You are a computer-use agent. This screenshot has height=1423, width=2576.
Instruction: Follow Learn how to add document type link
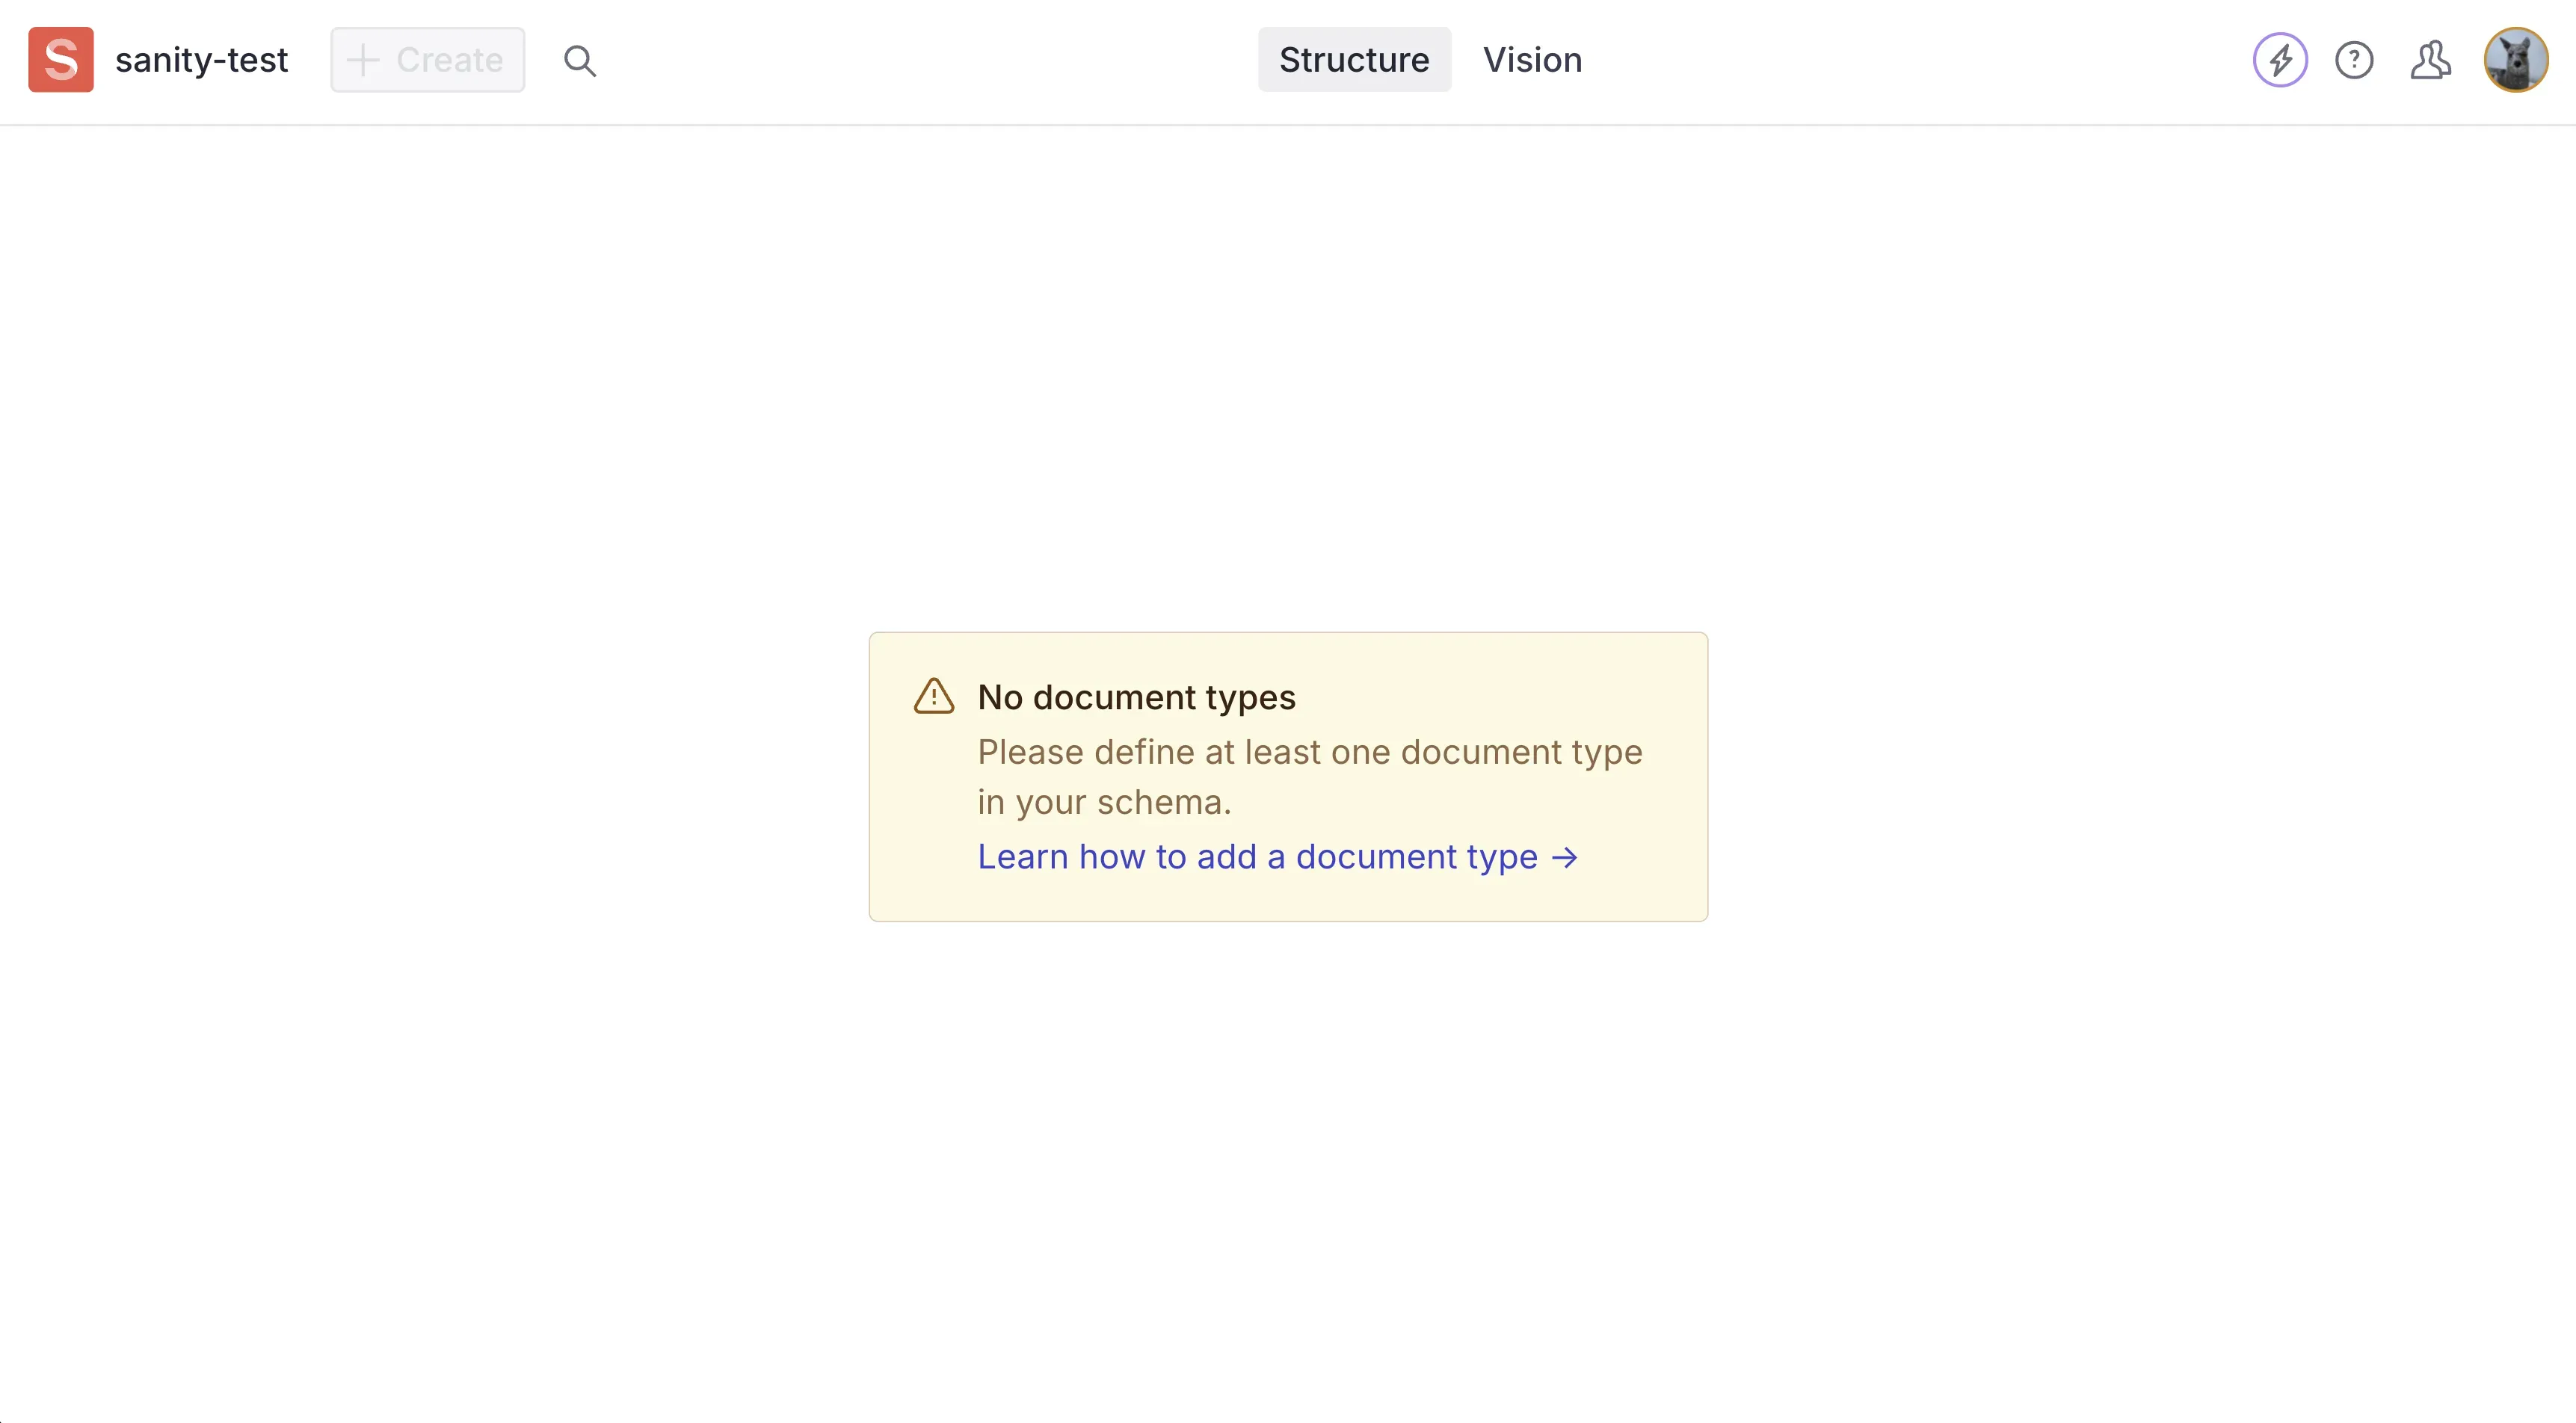[x=1257, y=857]
